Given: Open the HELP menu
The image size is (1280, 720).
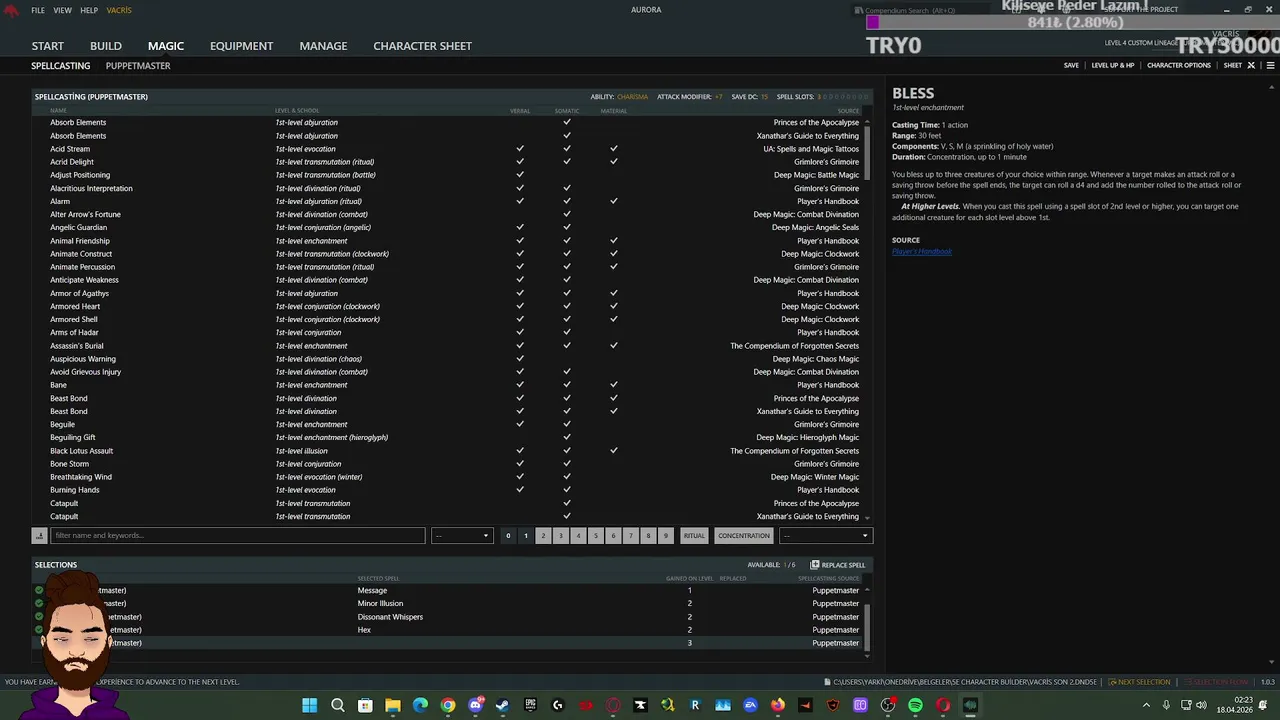Looking at the screenshot, I should pos(89,10).
